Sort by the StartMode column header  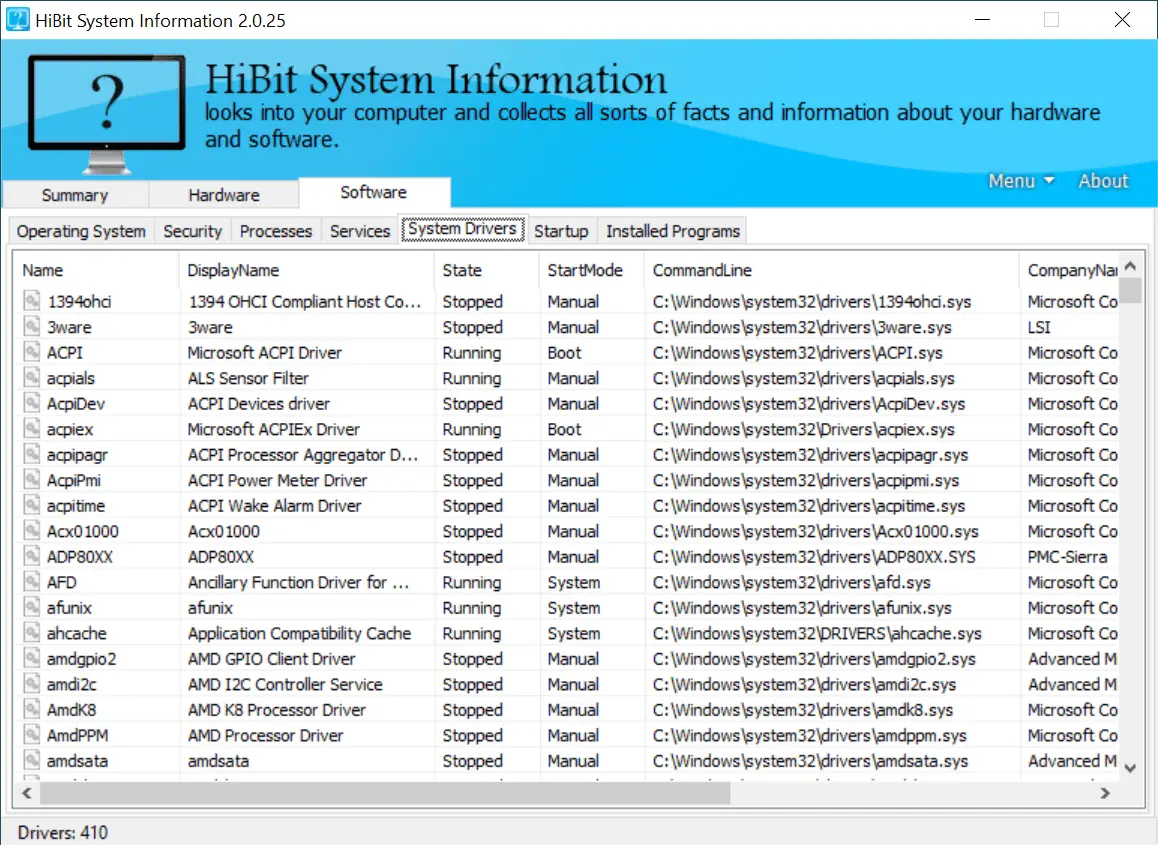pyautogui.click(x=592, y=270)
